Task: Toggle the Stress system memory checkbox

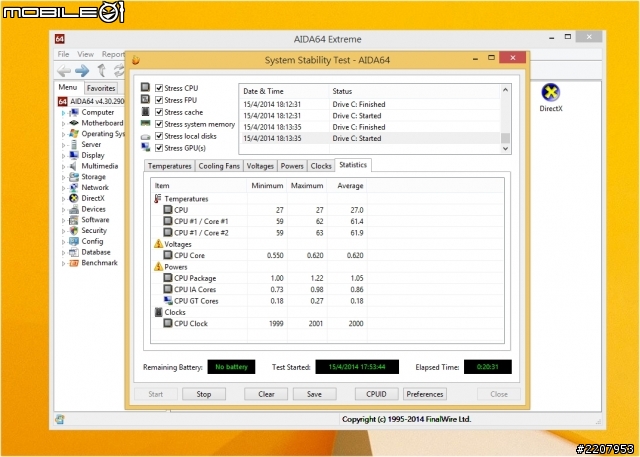Action: (159, 124)
